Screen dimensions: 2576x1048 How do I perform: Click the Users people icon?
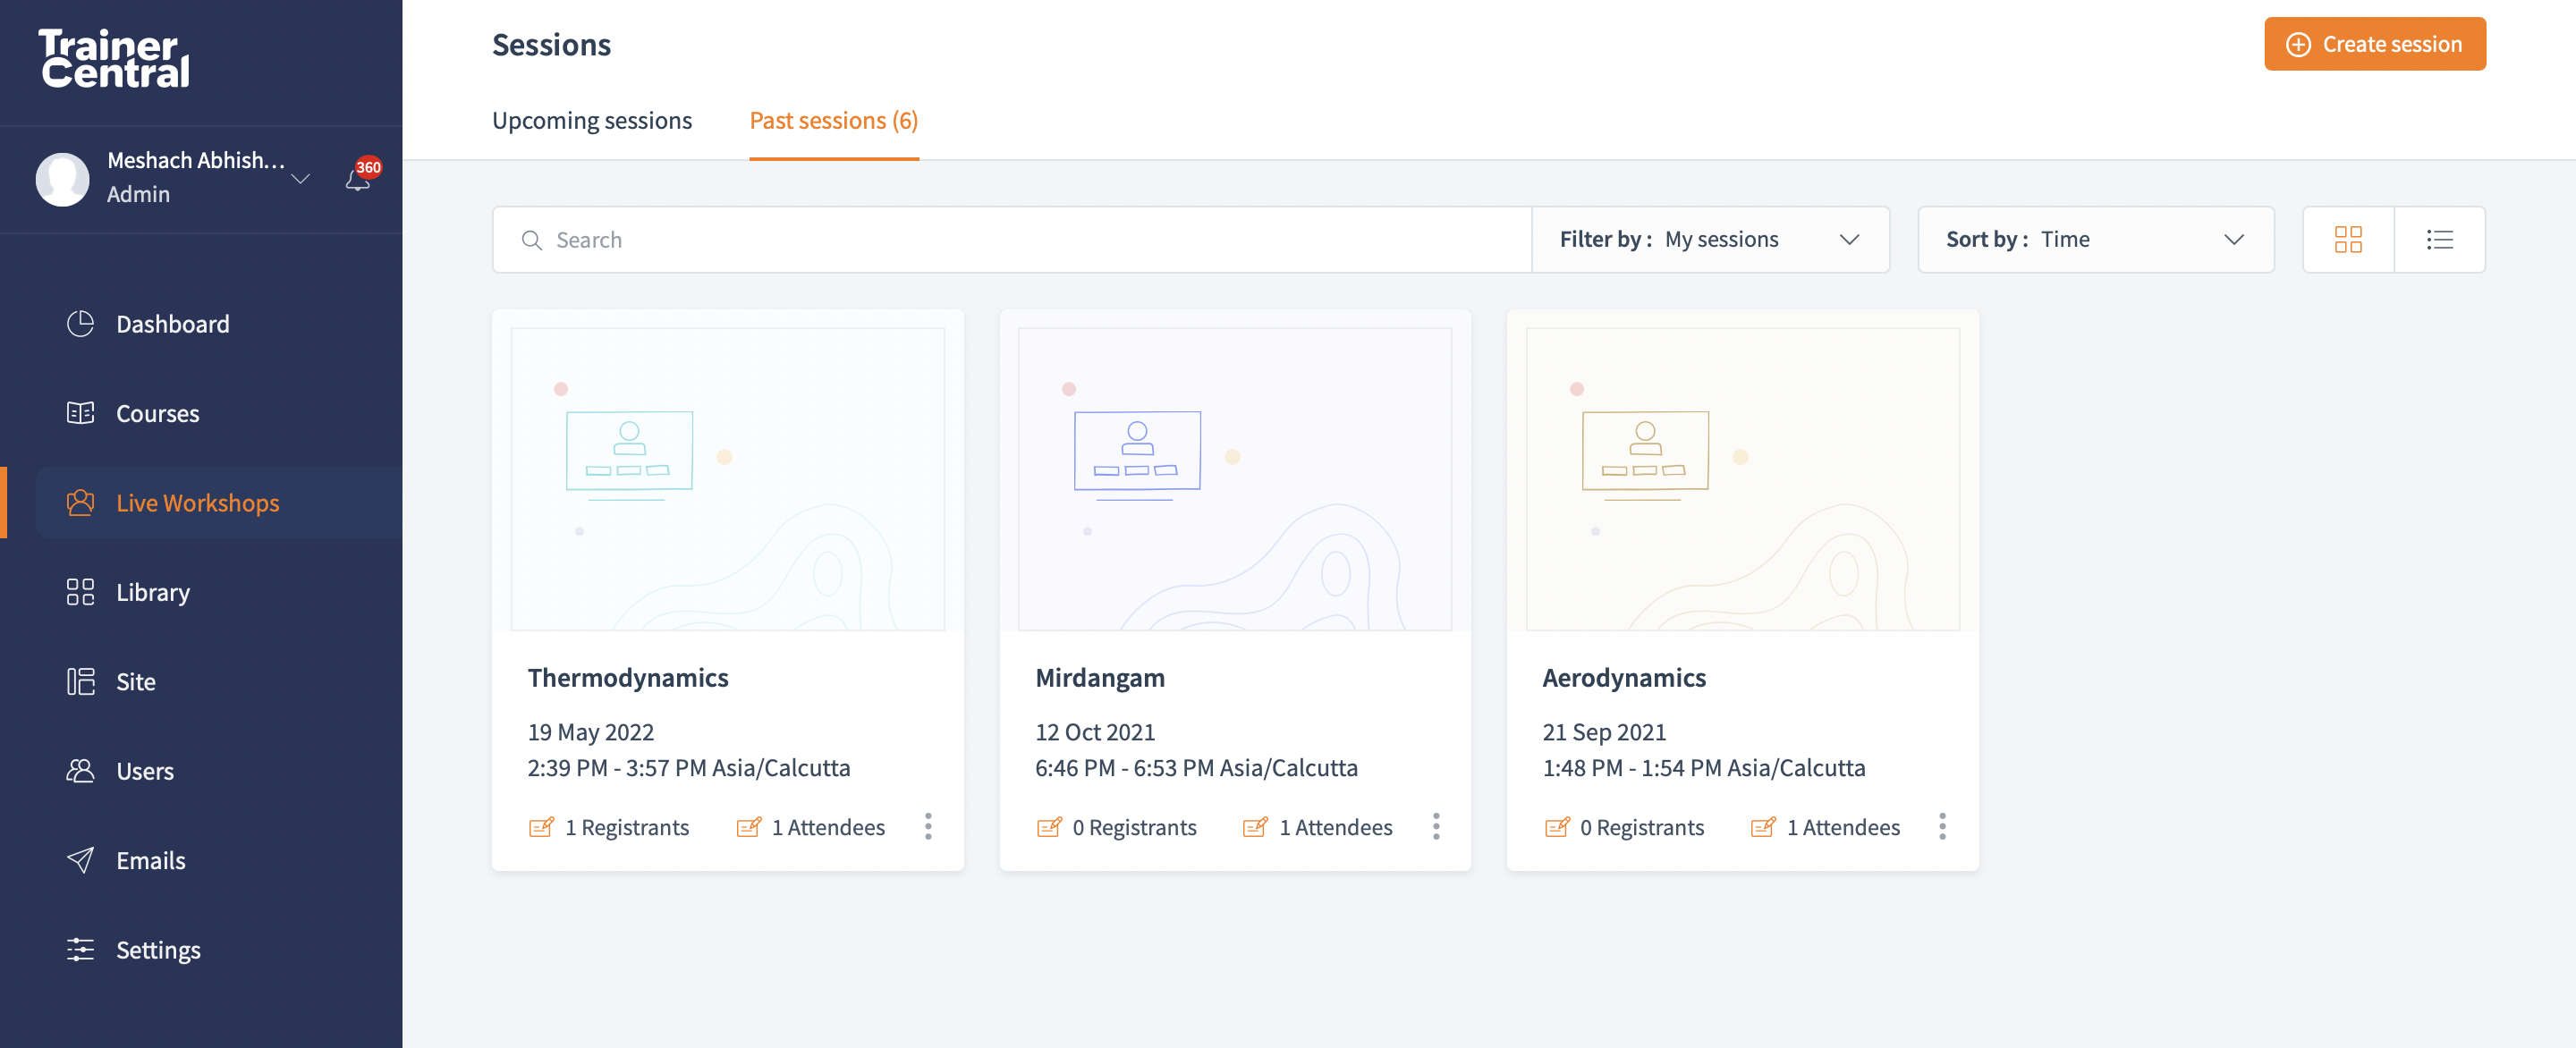coord(80,770)
